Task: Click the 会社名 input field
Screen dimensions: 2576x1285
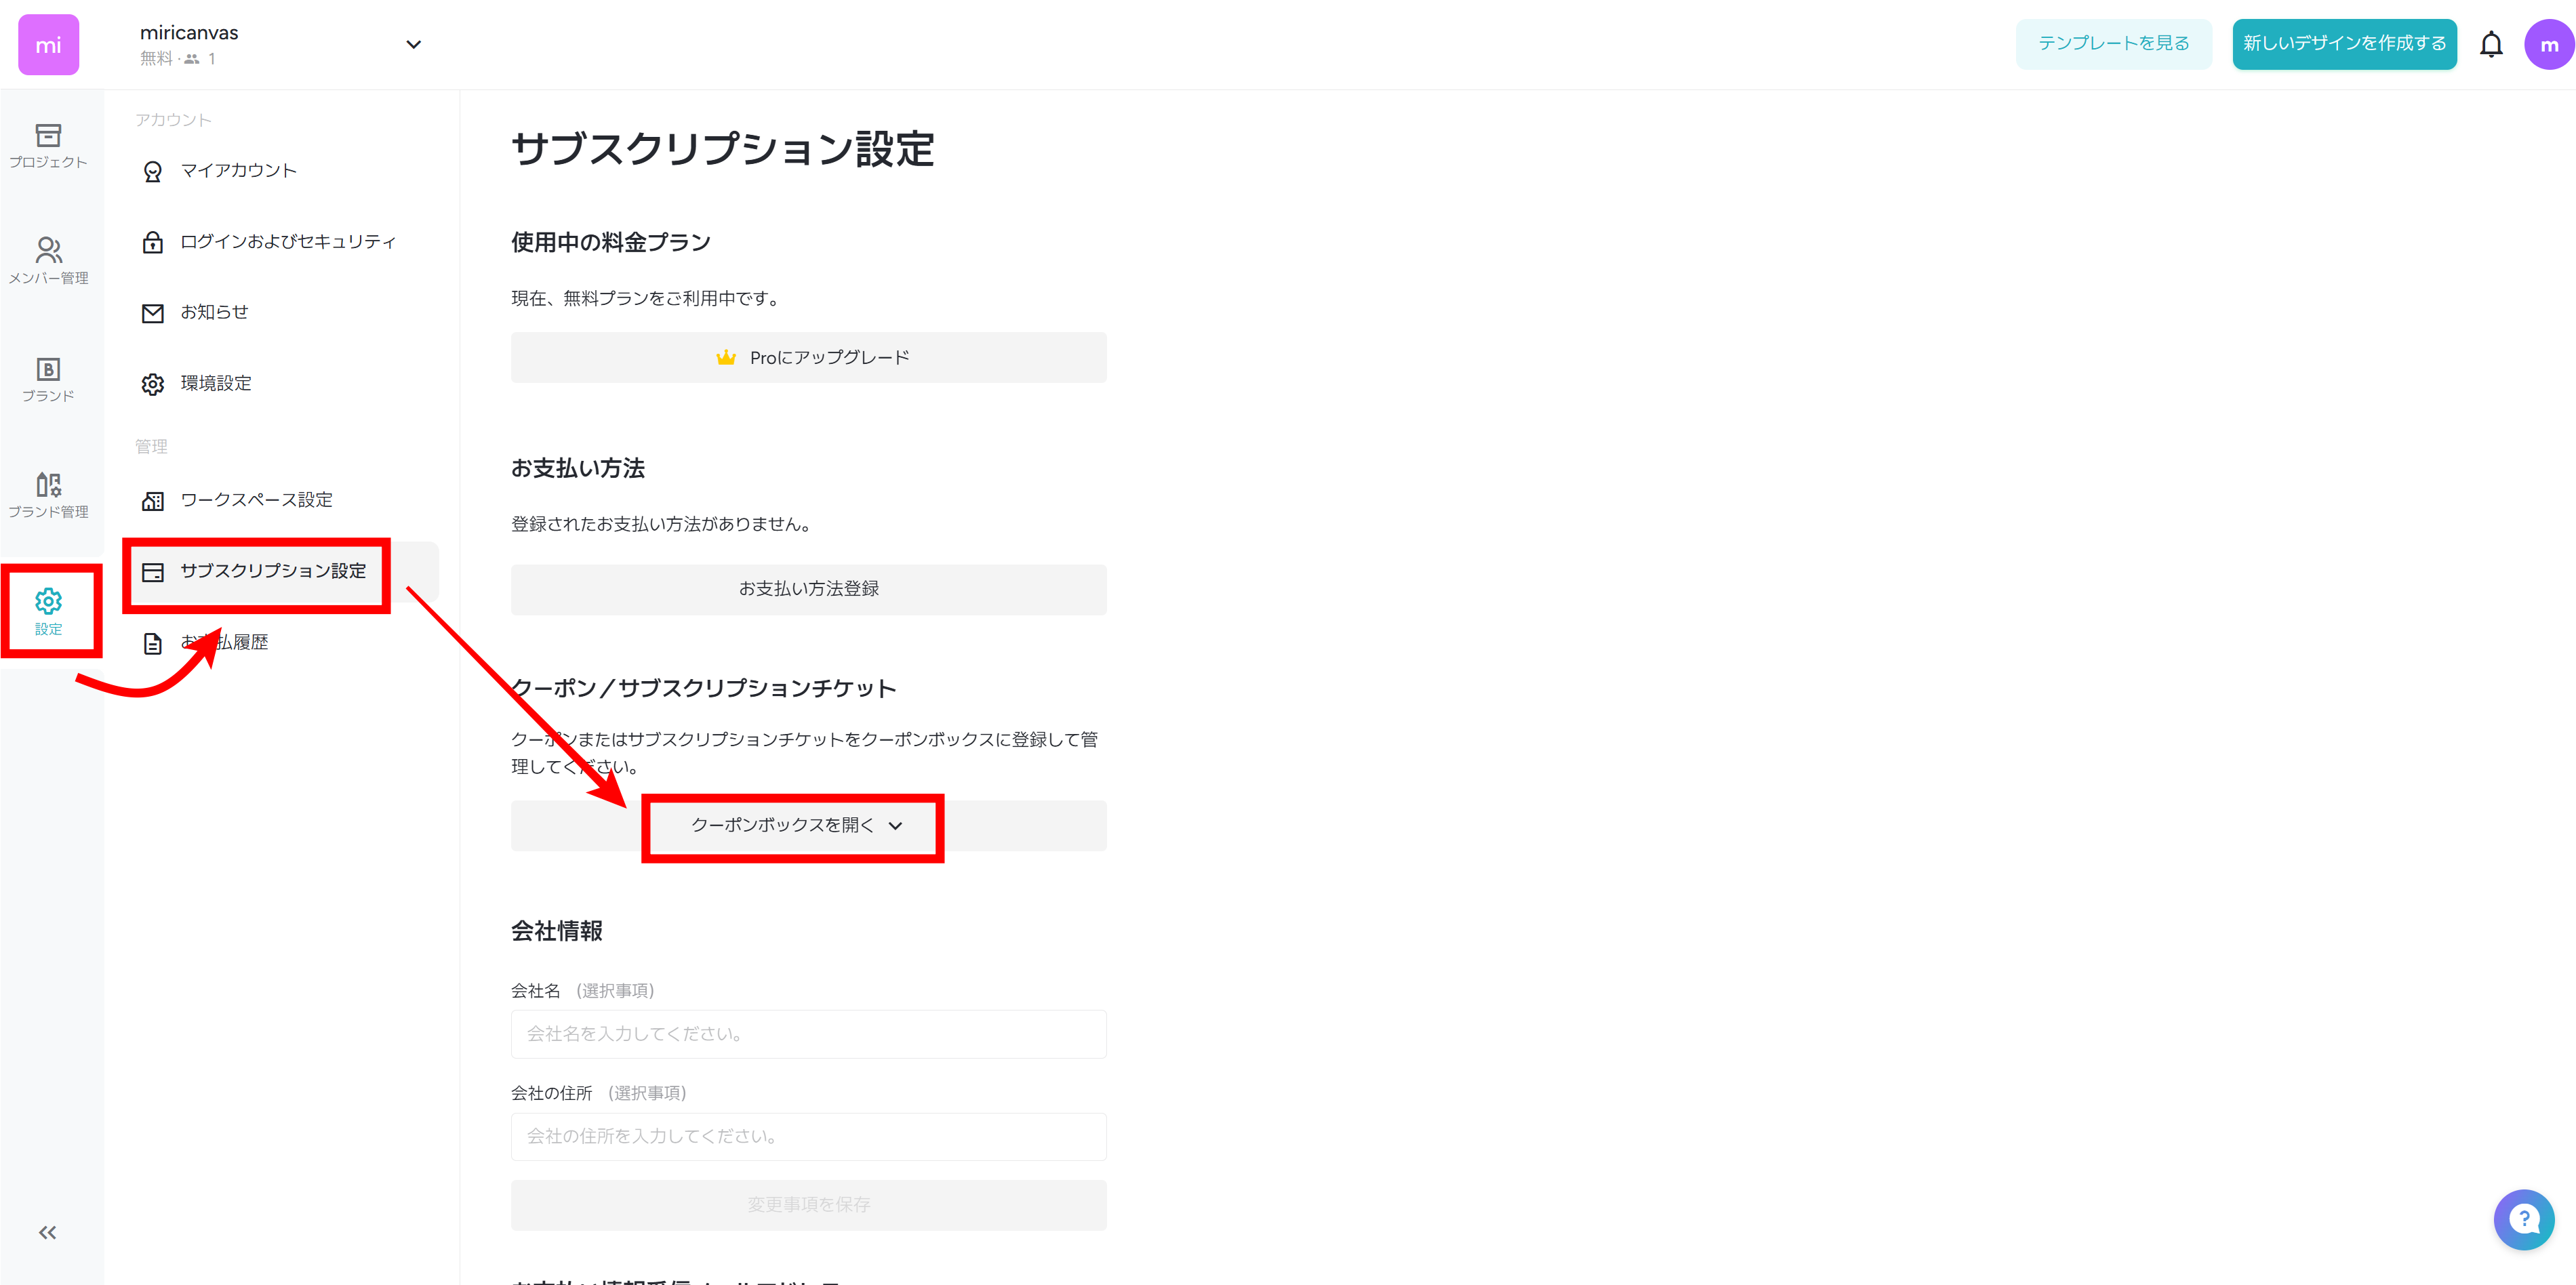Action: click(x=808, y=1034)
